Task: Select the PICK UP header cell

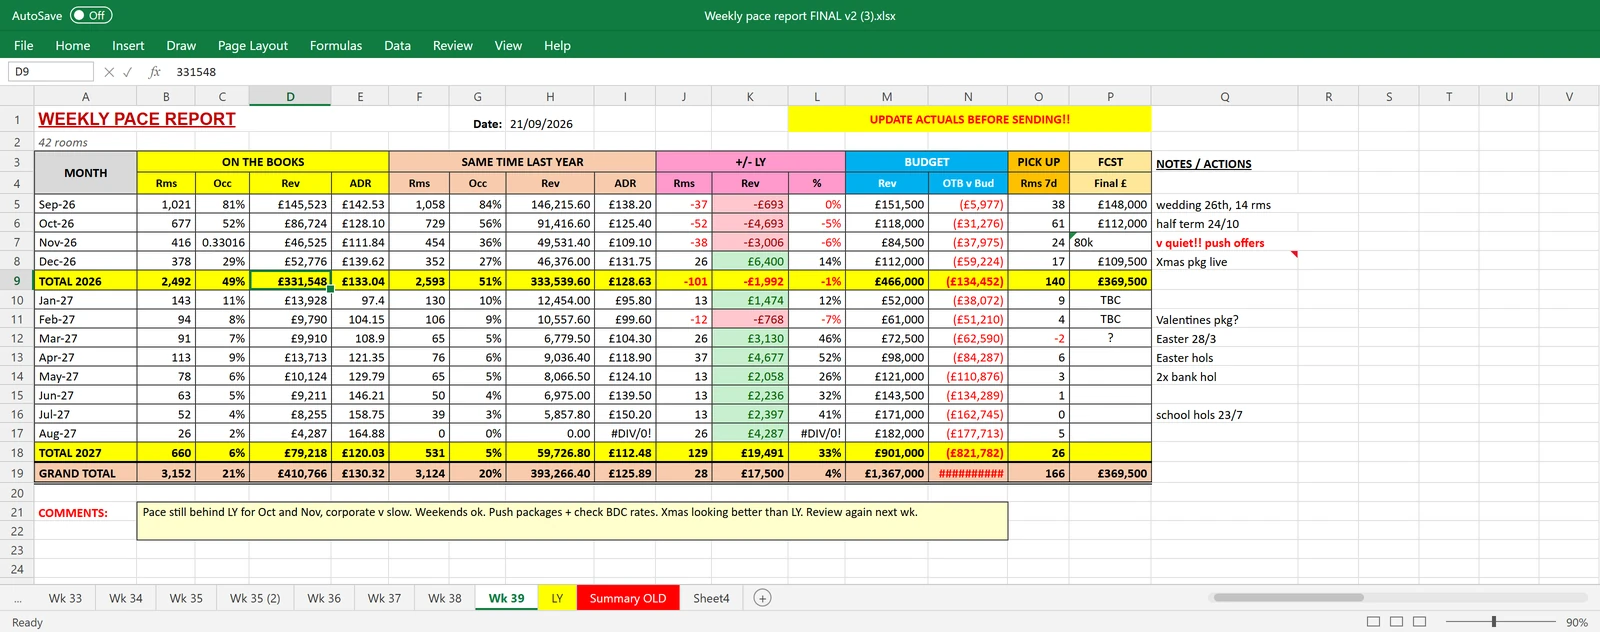Action: [x=1039, y=162]
